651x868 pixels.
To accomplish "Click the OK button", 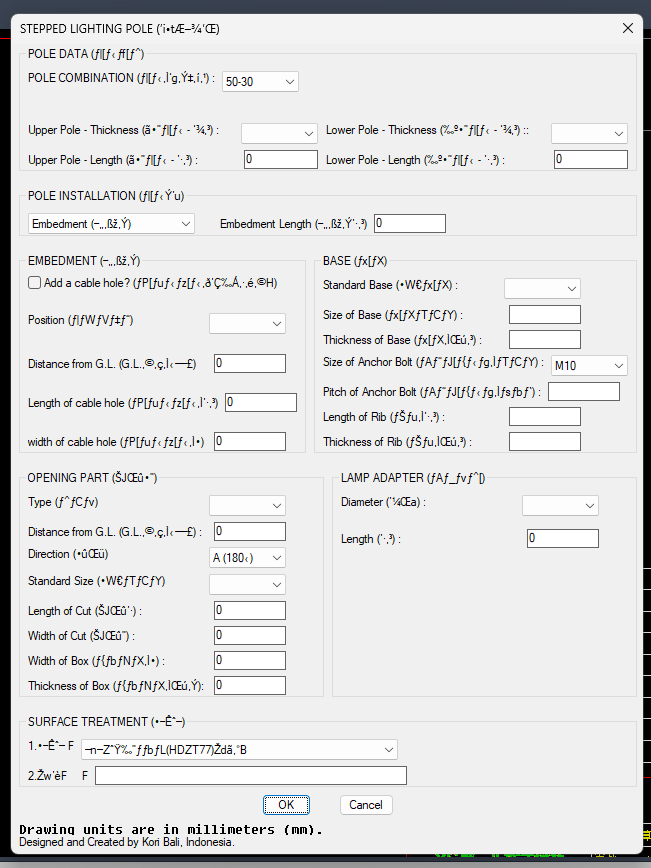I will coord(286,805).
